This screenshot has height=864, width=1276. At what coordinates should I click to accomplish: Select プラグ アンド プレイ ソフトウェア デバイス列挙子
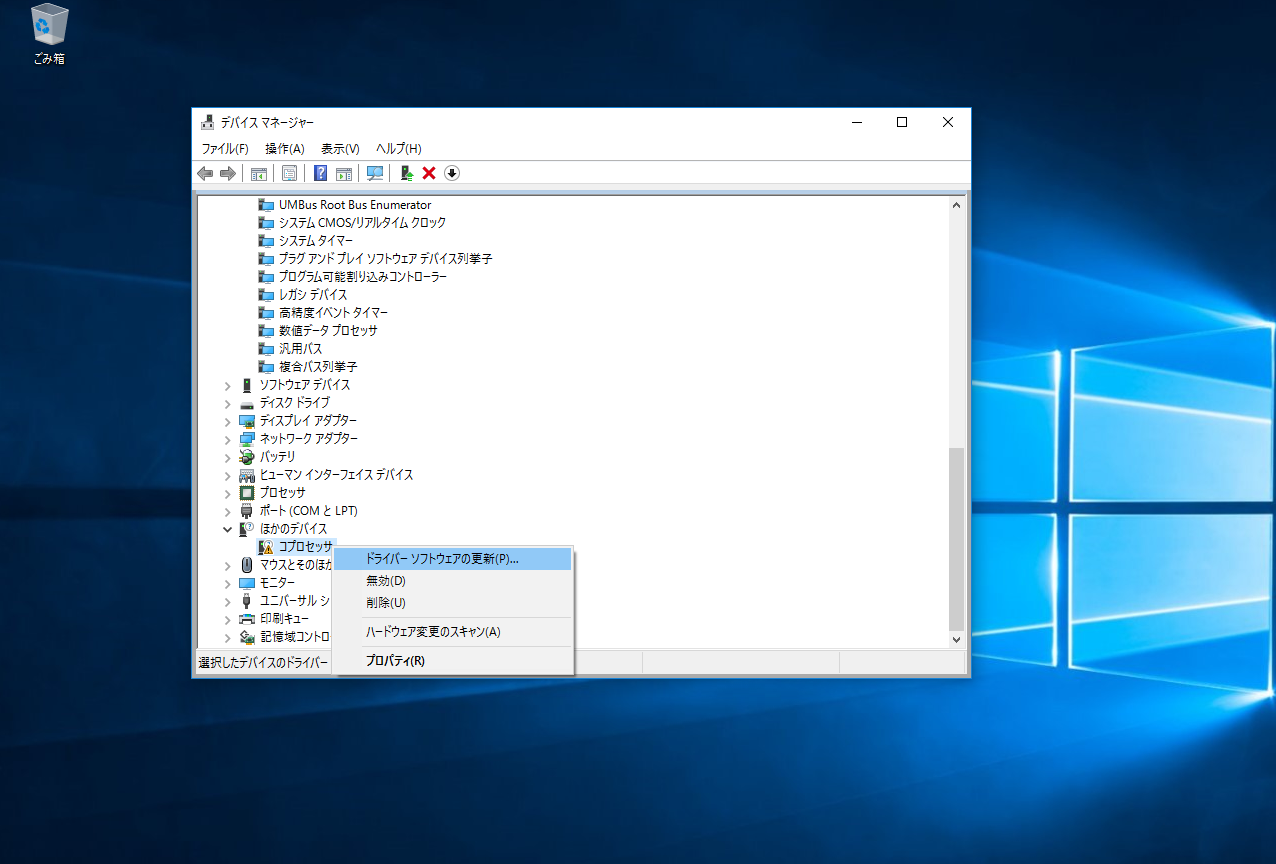click(385, 259)
